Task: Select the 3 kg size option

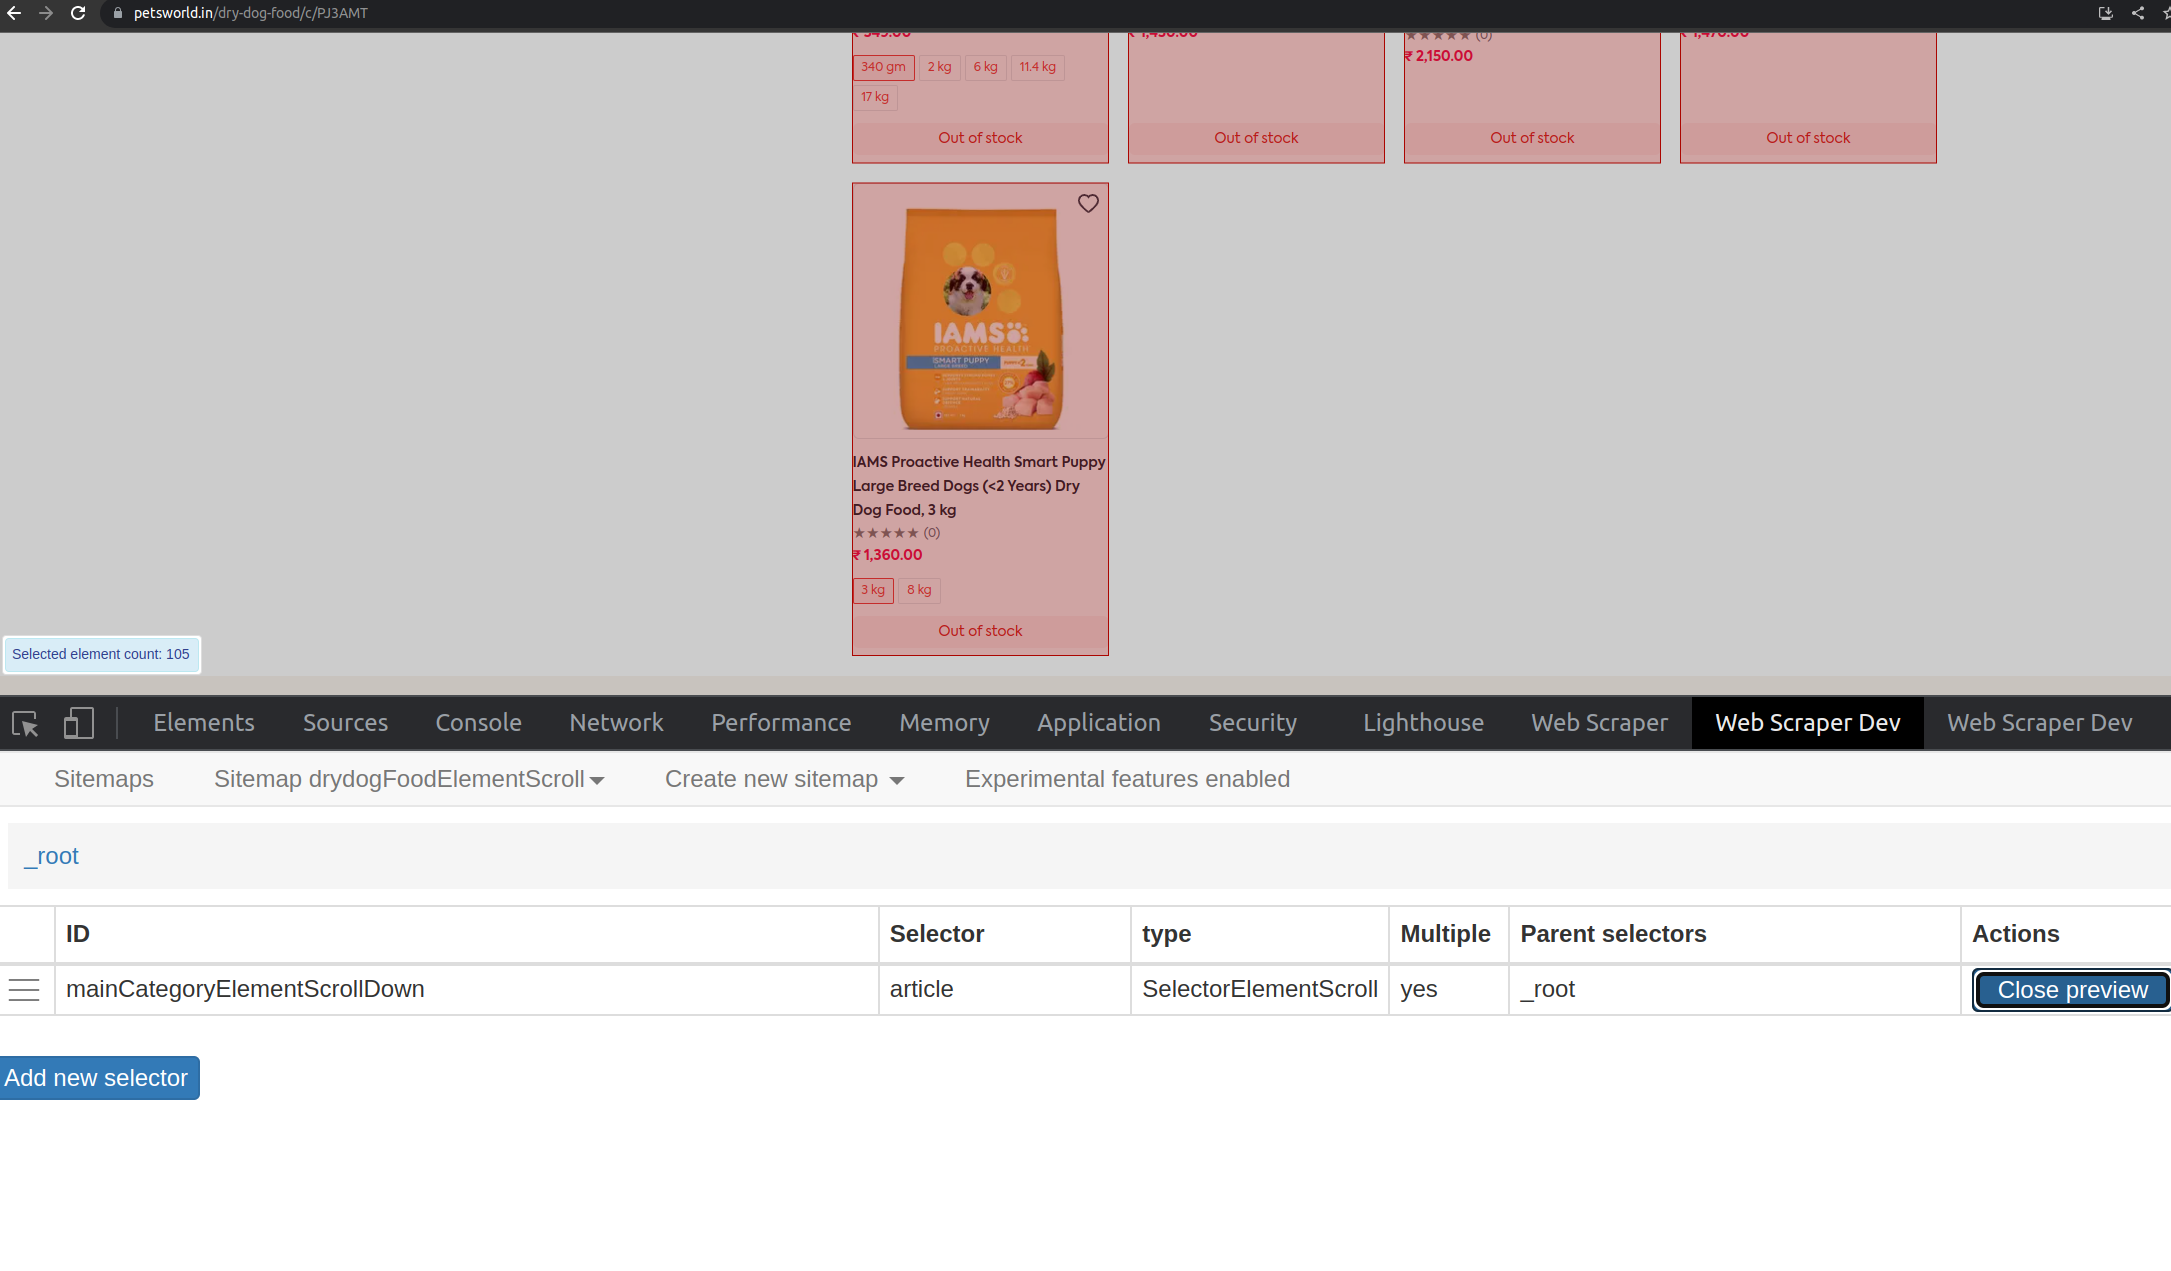Action: coord(873,590)
